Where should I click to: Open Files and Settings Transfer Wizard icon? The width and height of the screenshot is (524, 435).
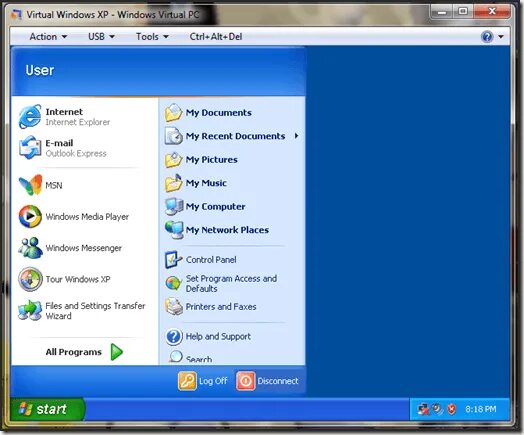click(x=30, y=310)
